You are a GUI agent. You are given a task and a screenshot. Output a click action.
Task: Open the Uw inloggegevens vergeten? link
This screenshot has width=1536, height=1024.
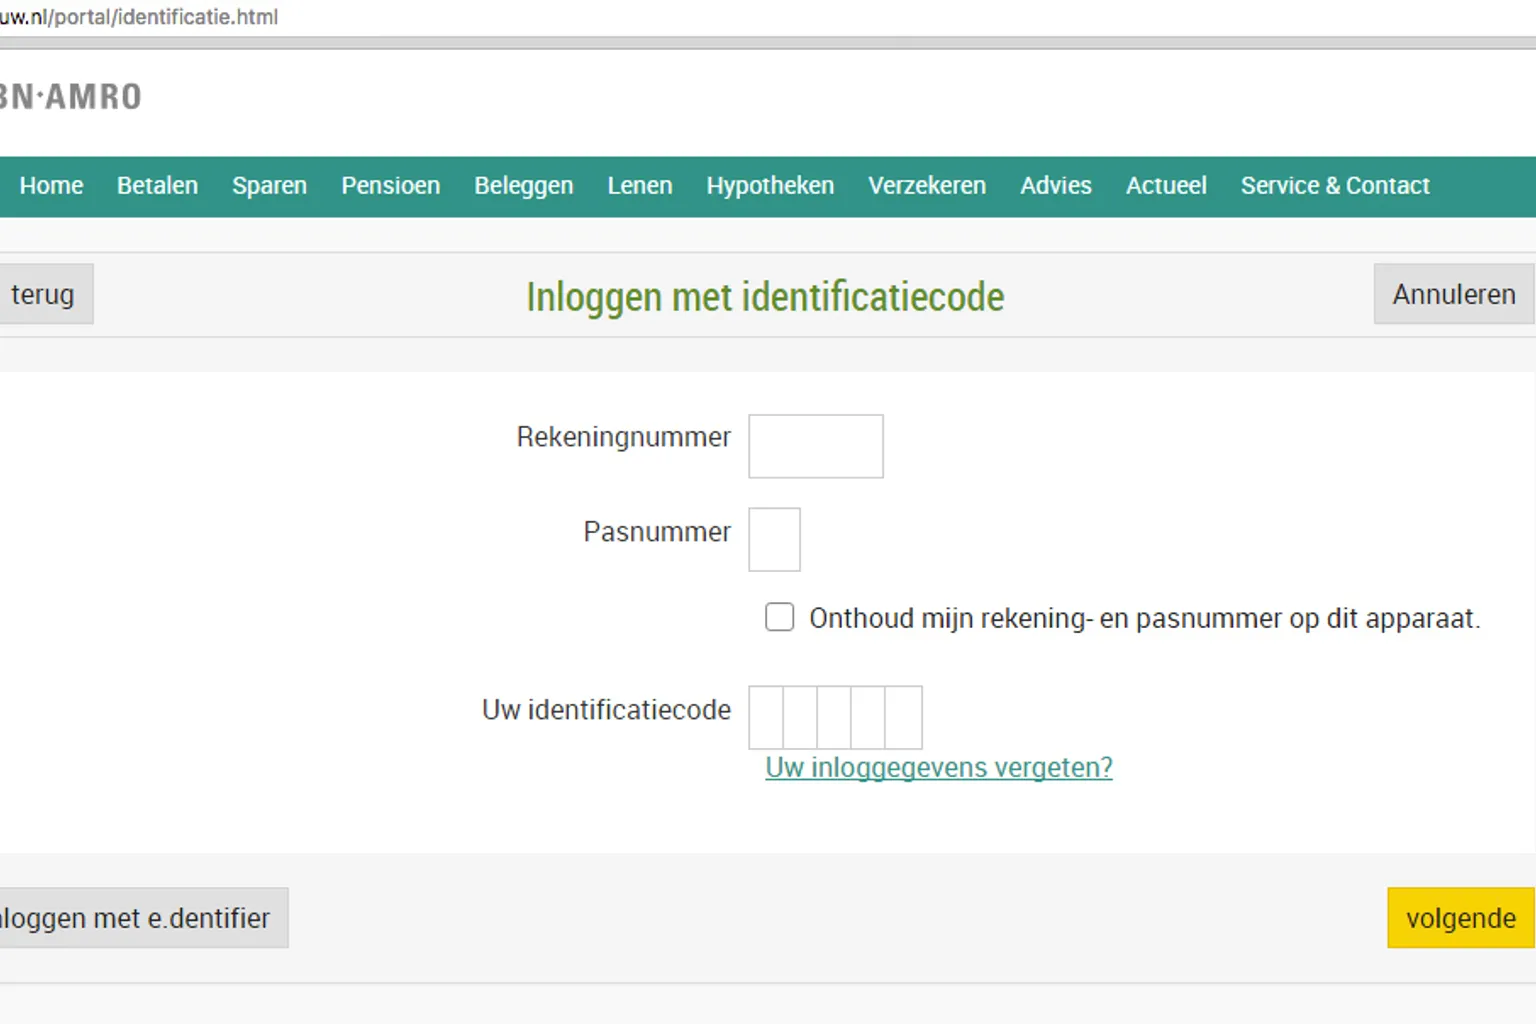(x=938, y=767)
